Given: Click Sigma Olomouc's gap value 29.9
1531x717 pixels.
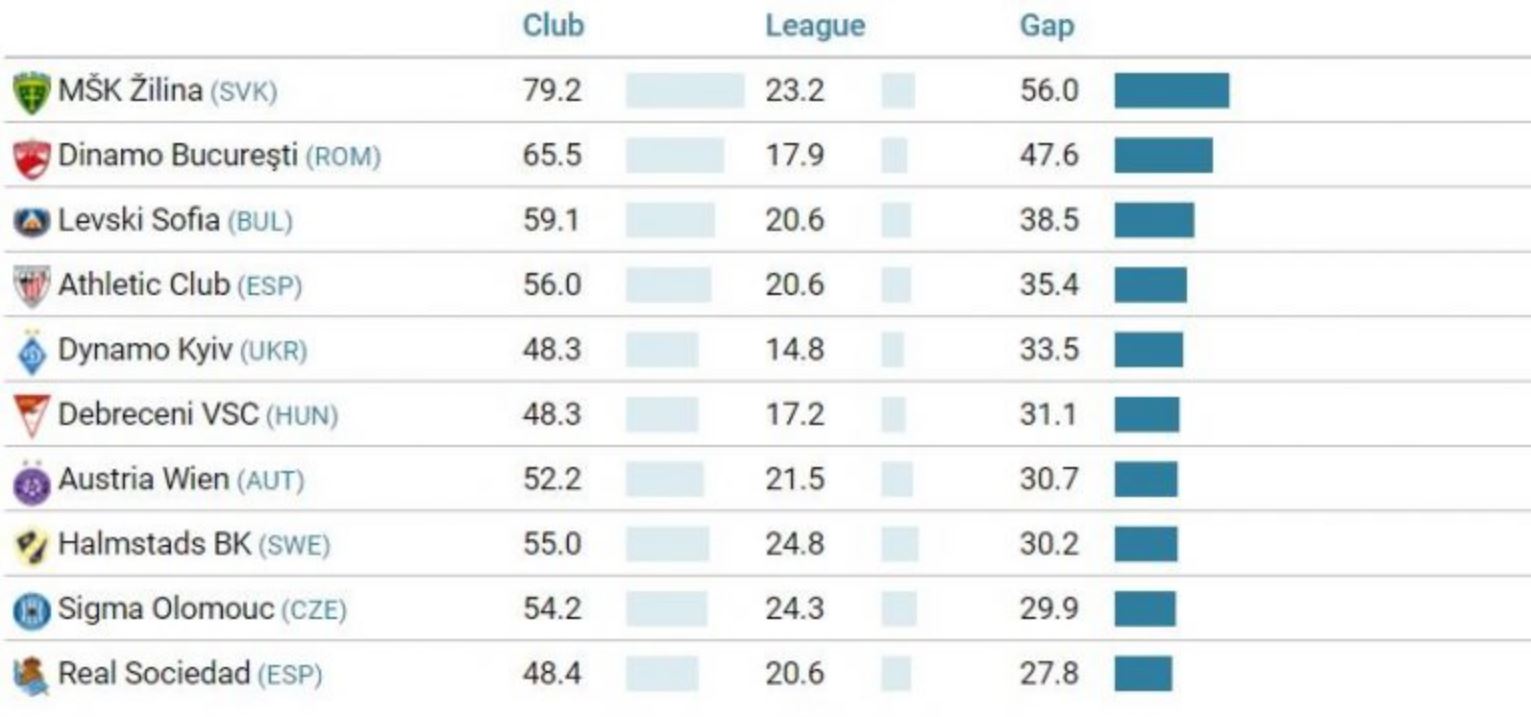Looking at the screenshot, I should (1049, 609).
